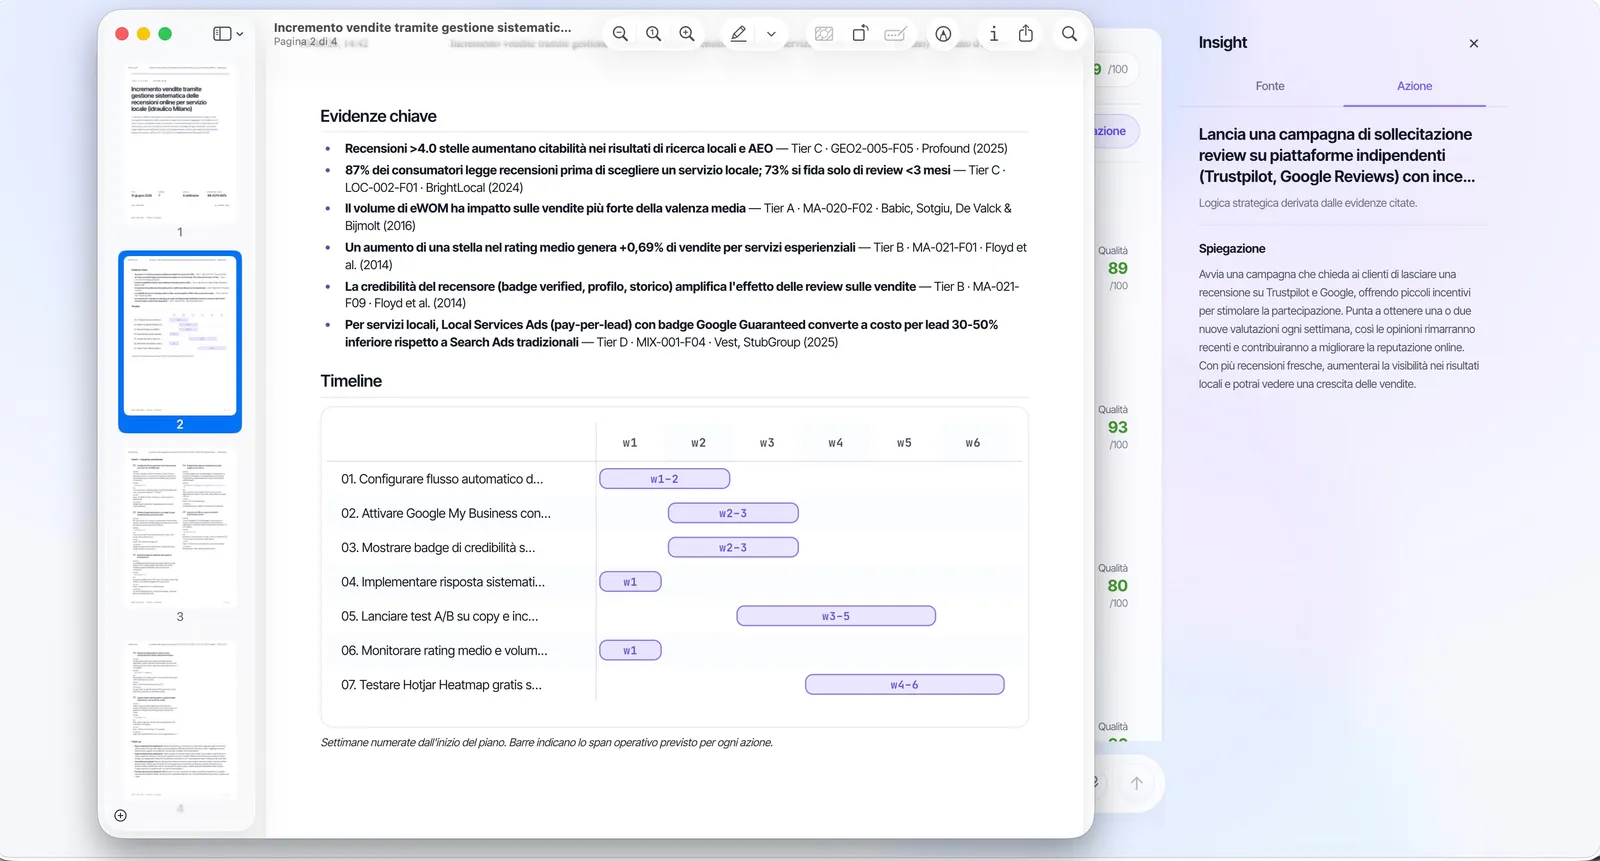Show the Markup toolbar circle-A icon
The width and height of the screenshot is (1600, 861).
(943, 34)
